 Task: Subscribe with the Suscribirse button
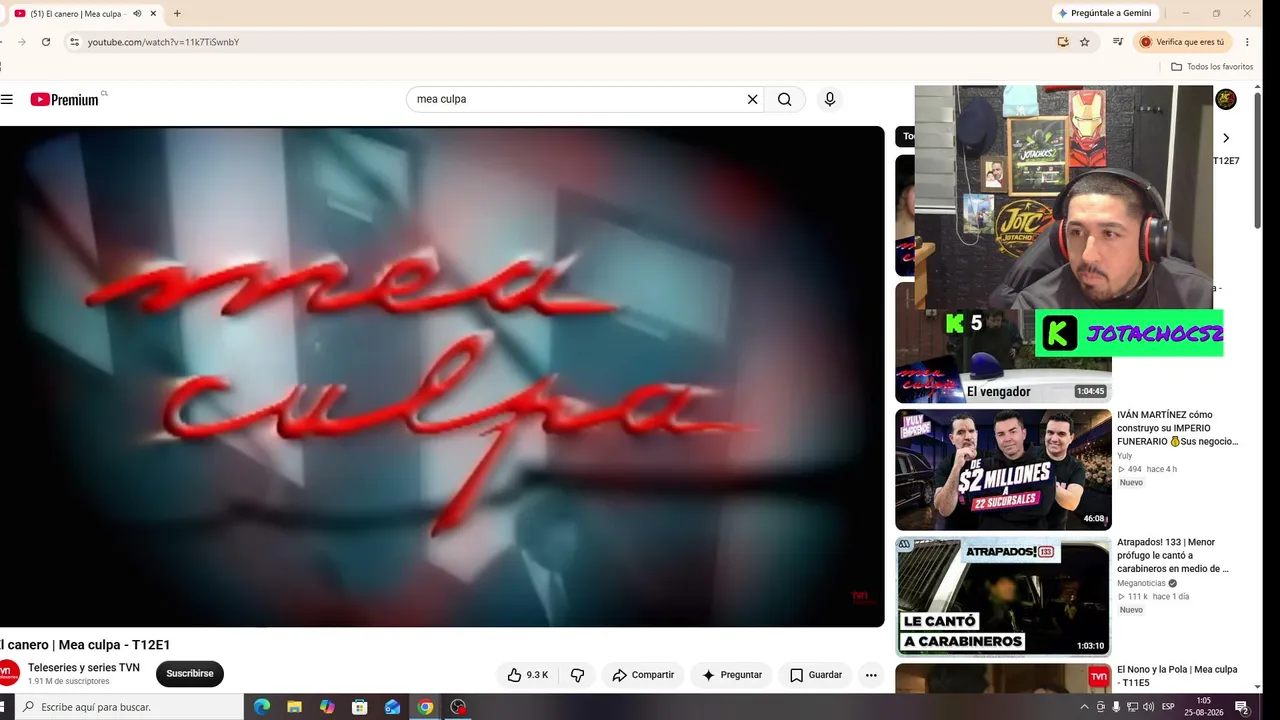(190, 674)
